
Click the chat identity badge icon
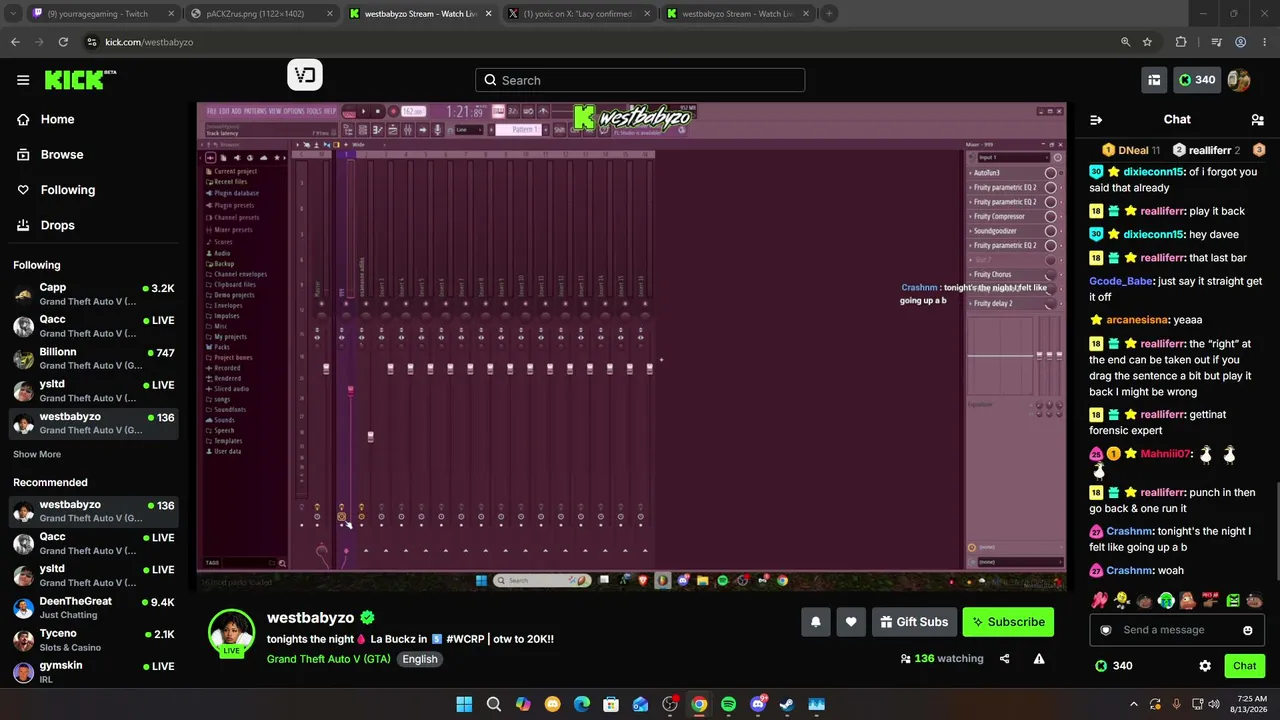click(1106, 630)
